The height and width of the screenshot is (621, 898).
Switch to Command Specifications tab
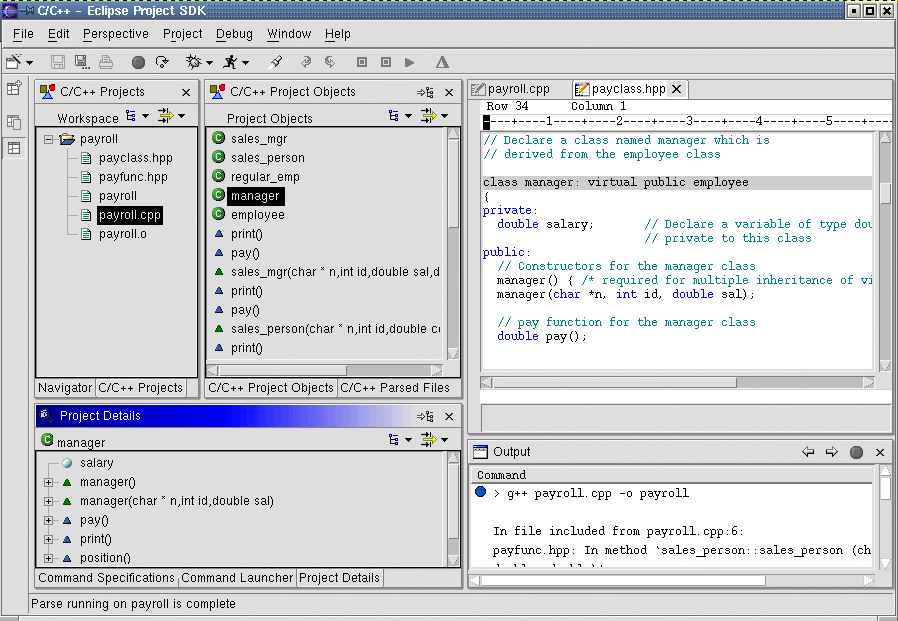(x=107, y=578)
